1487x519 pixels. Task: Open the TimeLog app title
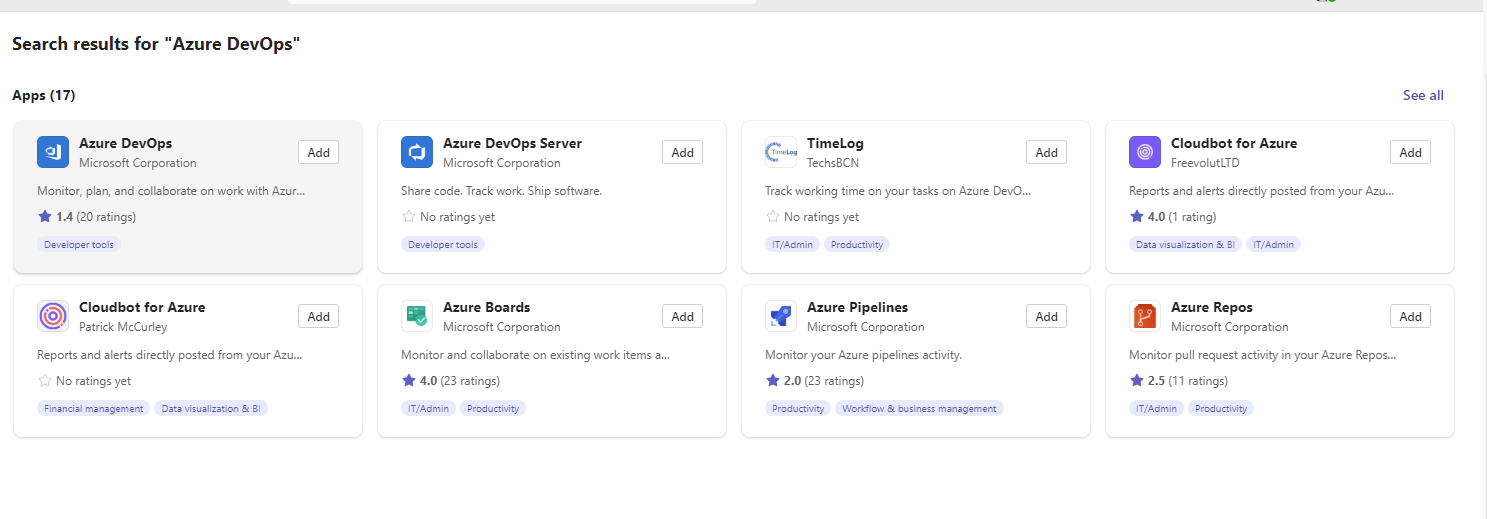coord(835,143)
